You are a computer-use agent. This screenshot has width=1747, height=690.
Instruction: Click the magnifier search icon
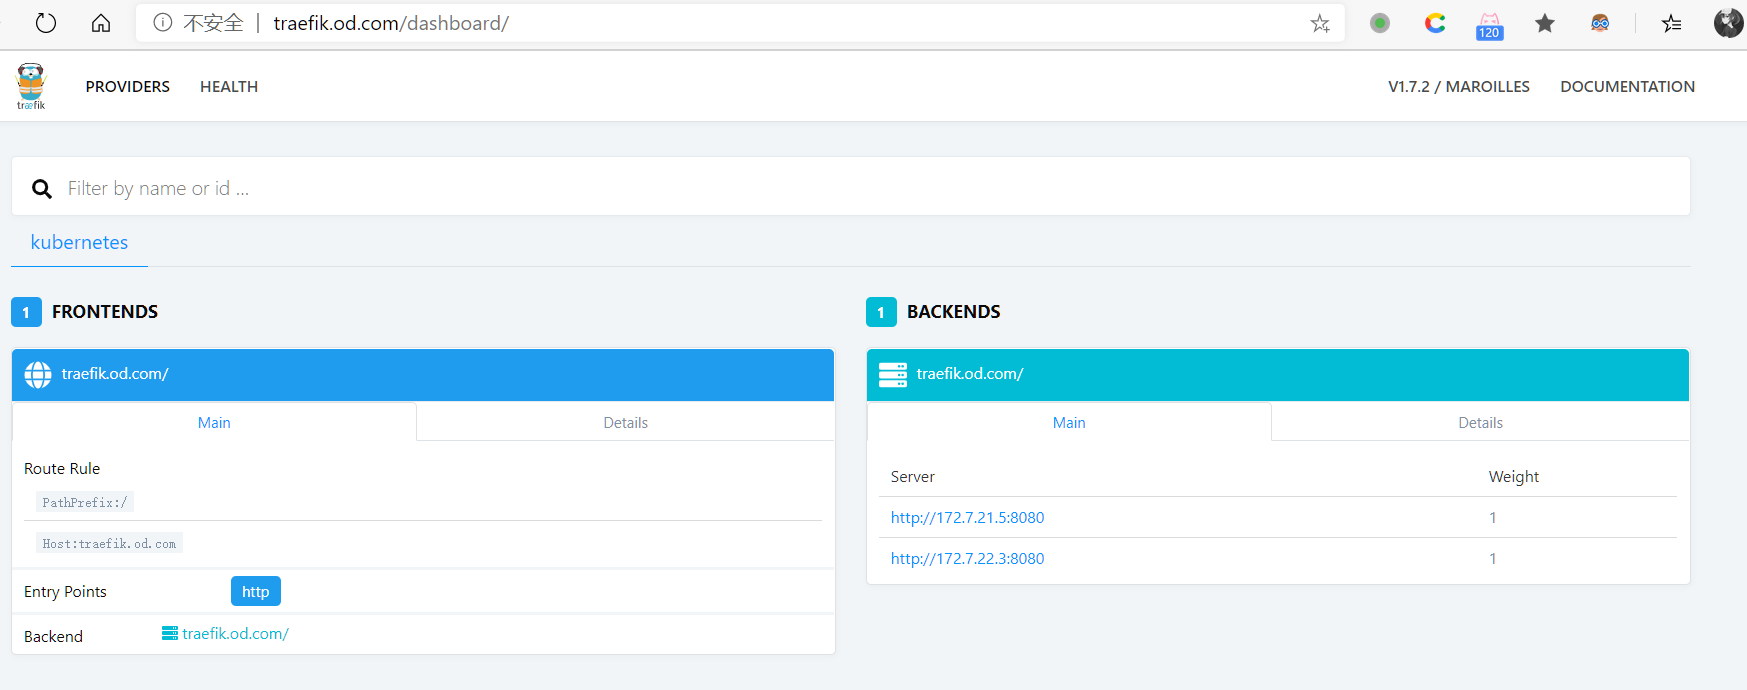[x=42, y=188]
